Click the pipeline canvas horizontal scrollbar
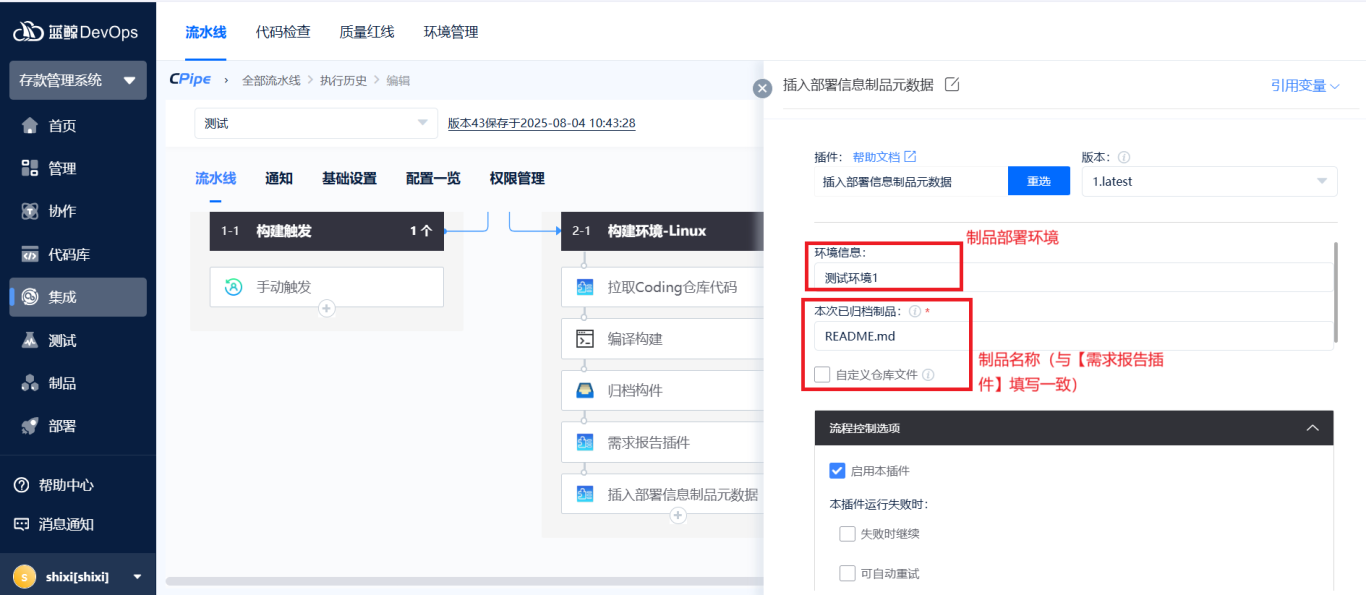1366x595 pixels. [x=465, y=581]
